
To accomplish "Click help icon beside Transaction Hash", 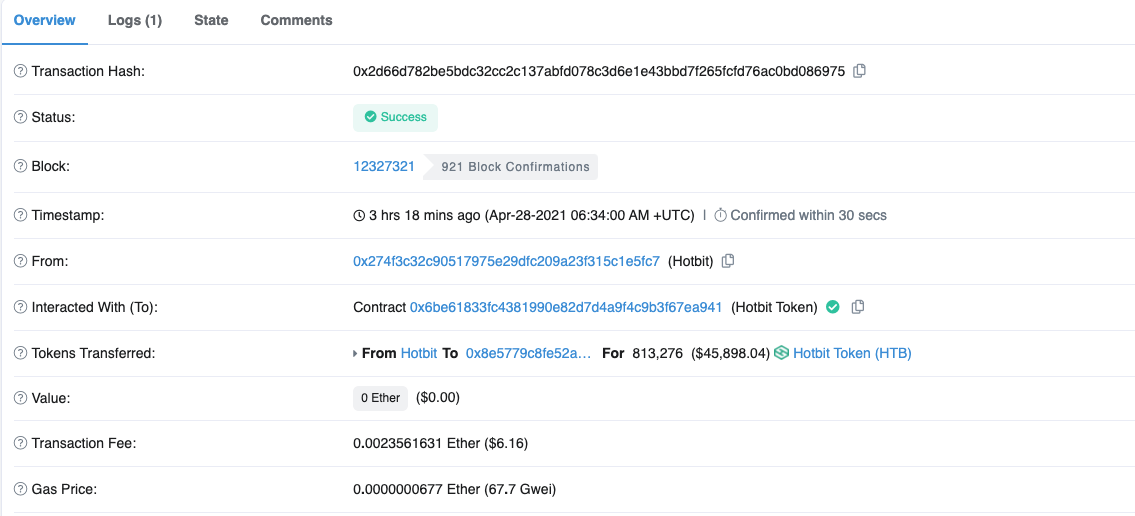I will coord(20,72).
